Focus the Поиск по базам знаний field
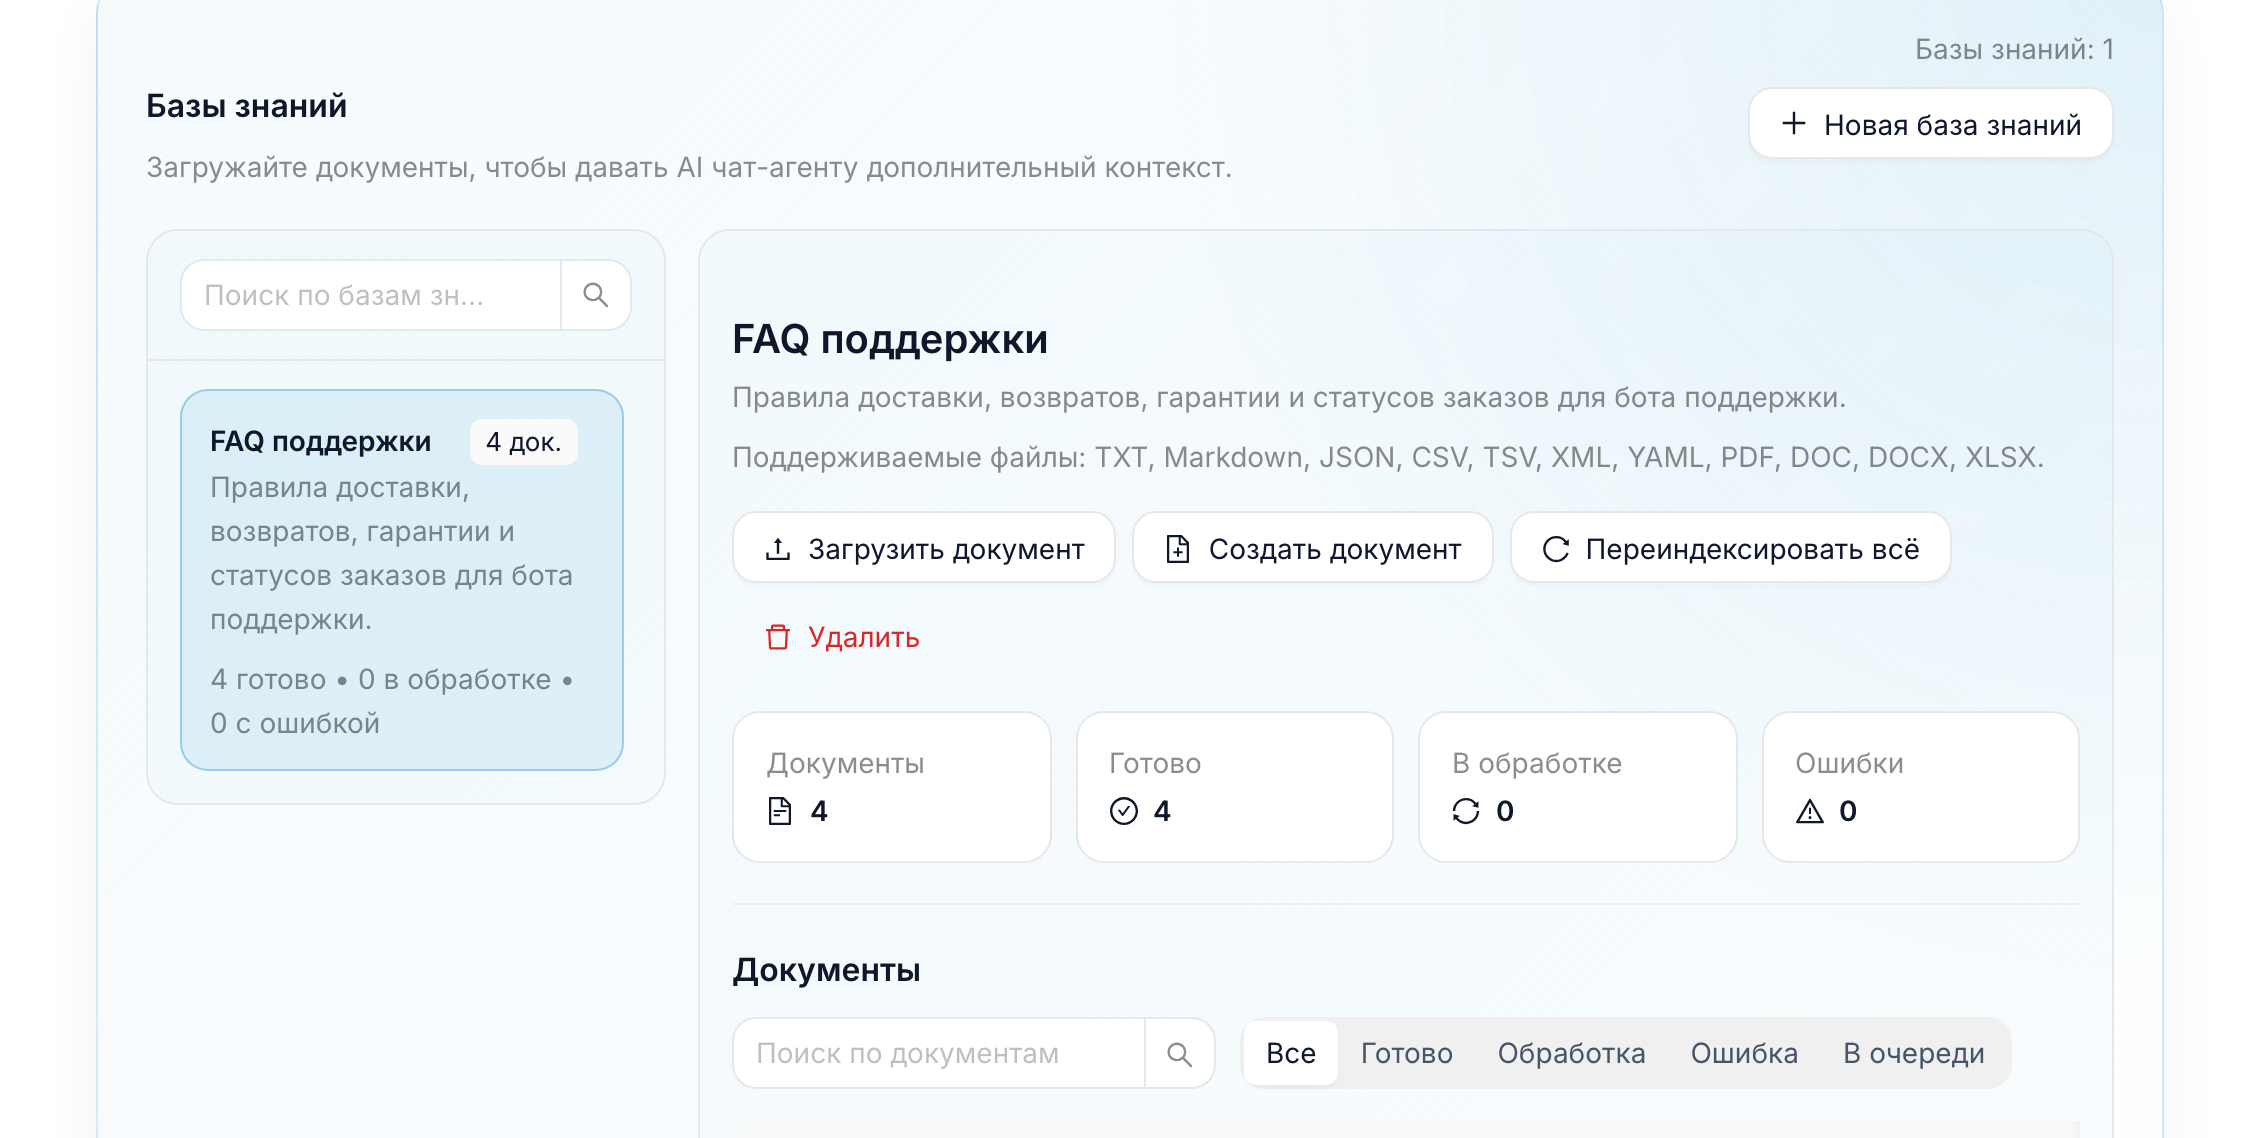This screenshot has width=2260, height=1138. coord(371,295)
